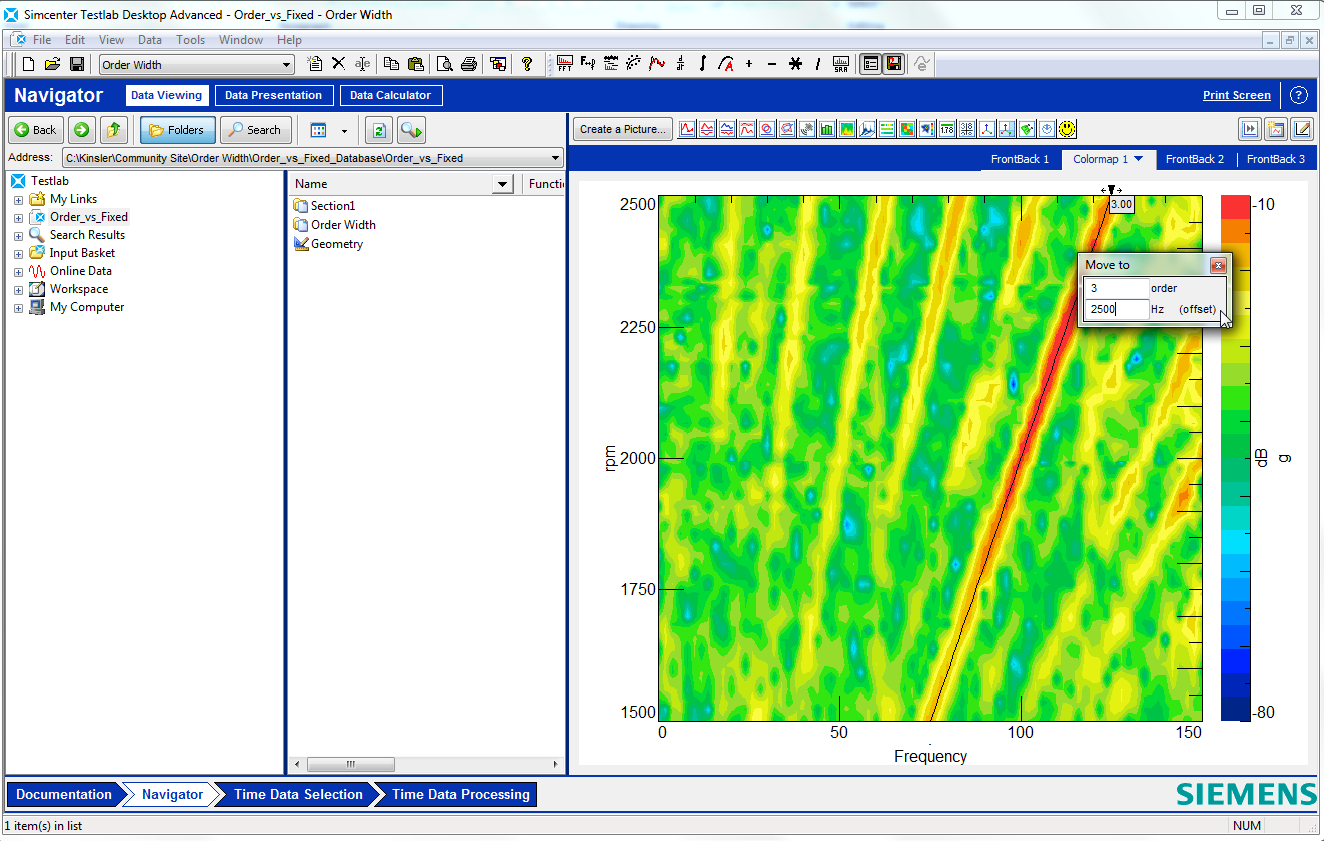Open the Tools menu

click(190, 40)
